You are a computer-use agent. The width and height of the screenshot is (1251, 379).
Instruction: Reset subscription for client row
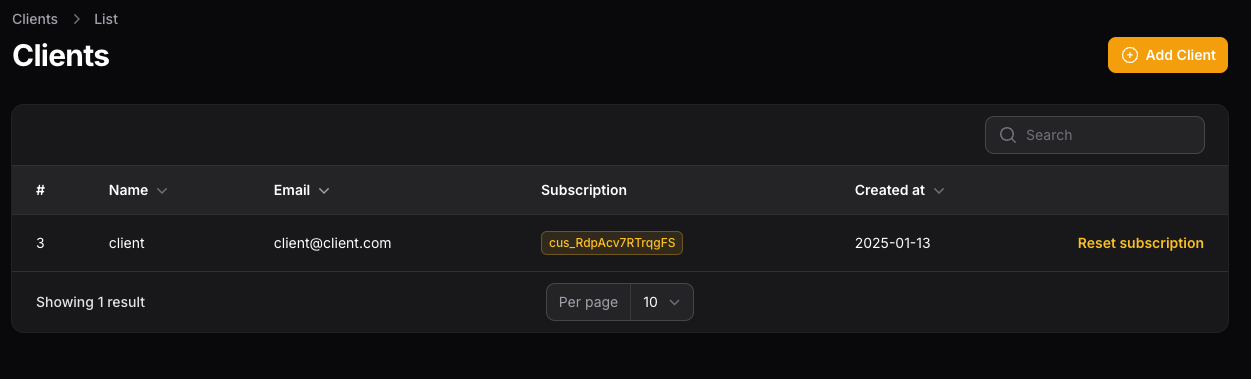click(1141, 243)
